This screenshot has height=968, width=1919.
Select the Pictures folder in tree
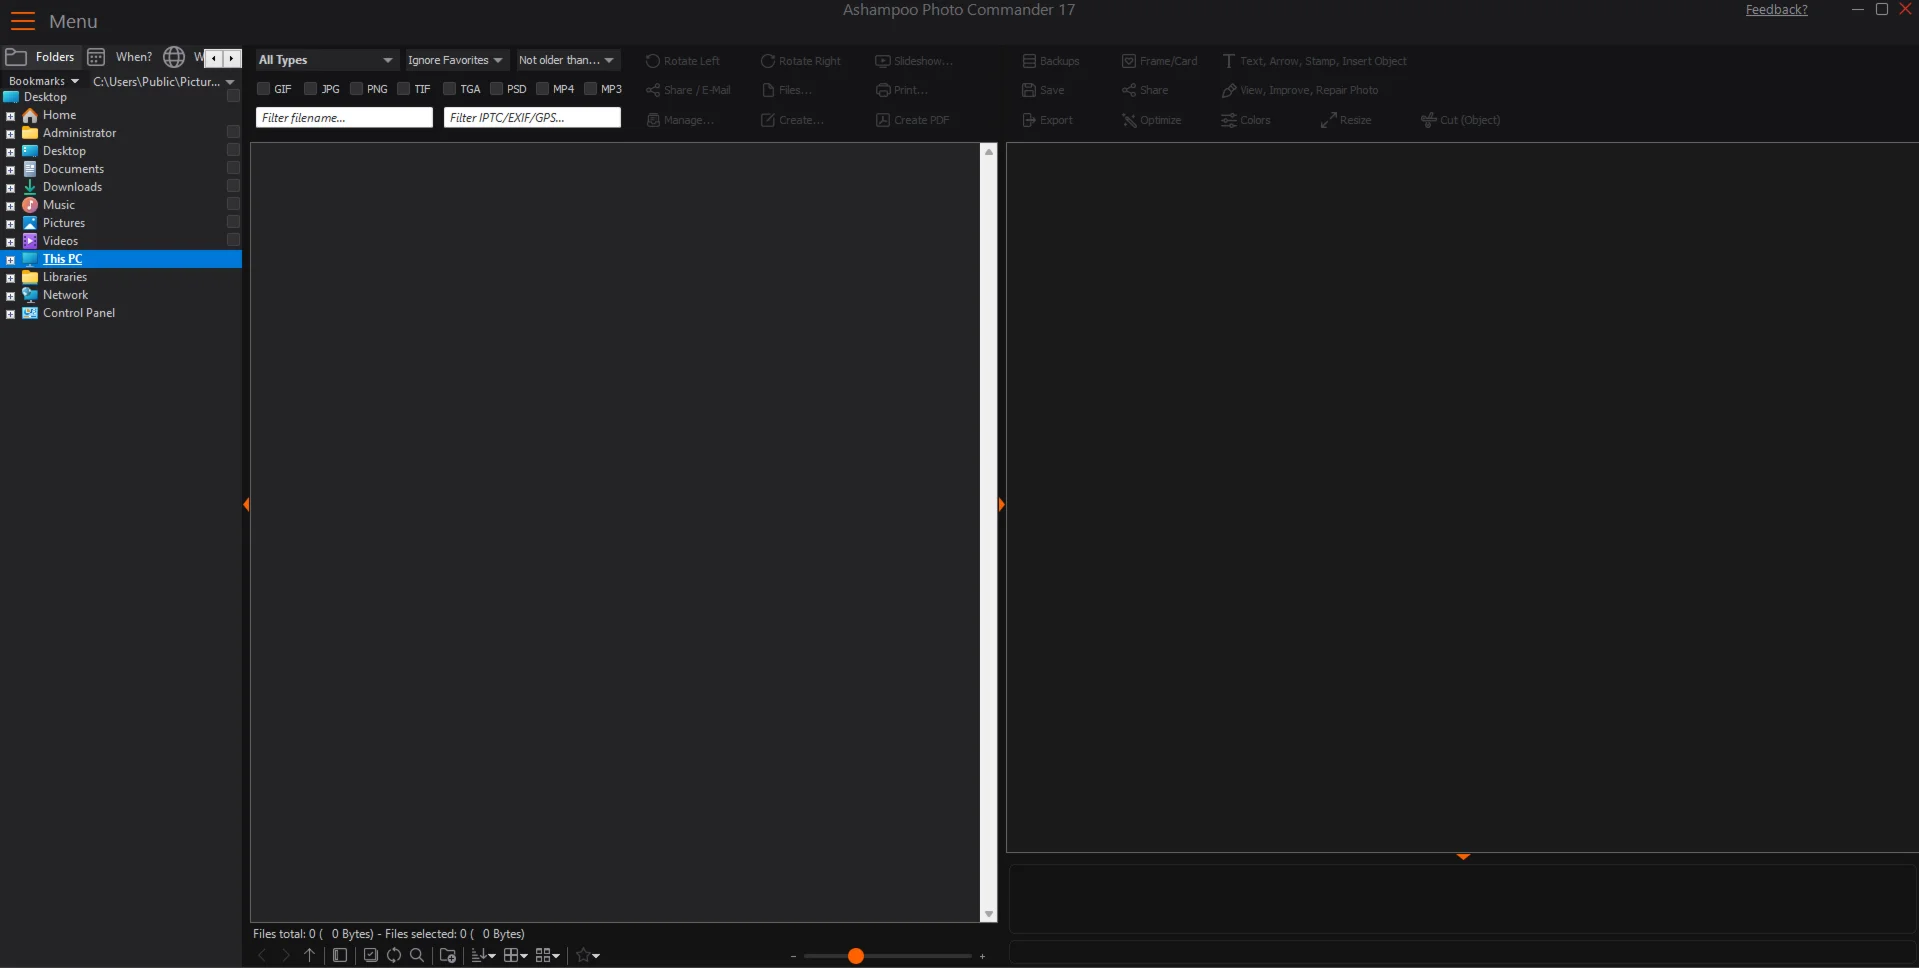[x=64, y=223]
